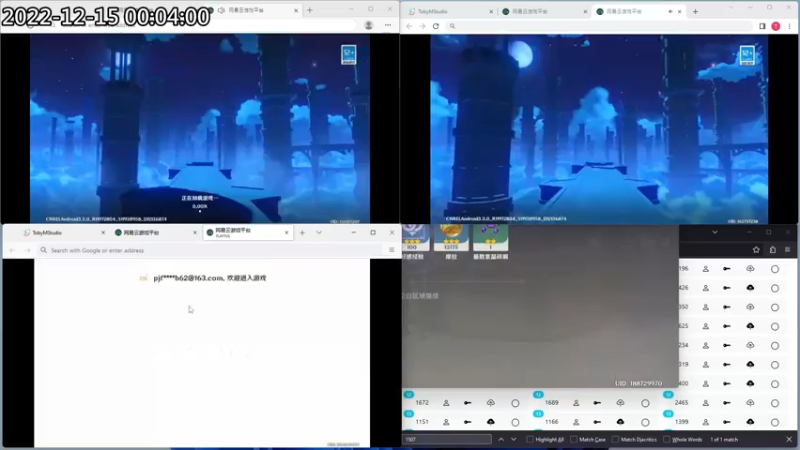Click the side panel icon in the top-right browser
Viewport: 800px width, 450px height.
(762, 26)
